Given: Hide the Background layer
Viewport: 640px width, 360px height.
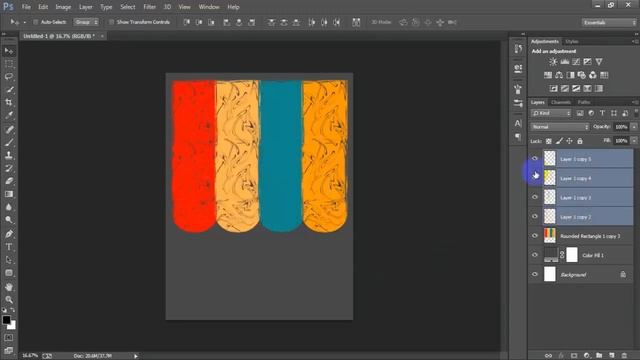Looking at the screenshot, I should [535, 274].
